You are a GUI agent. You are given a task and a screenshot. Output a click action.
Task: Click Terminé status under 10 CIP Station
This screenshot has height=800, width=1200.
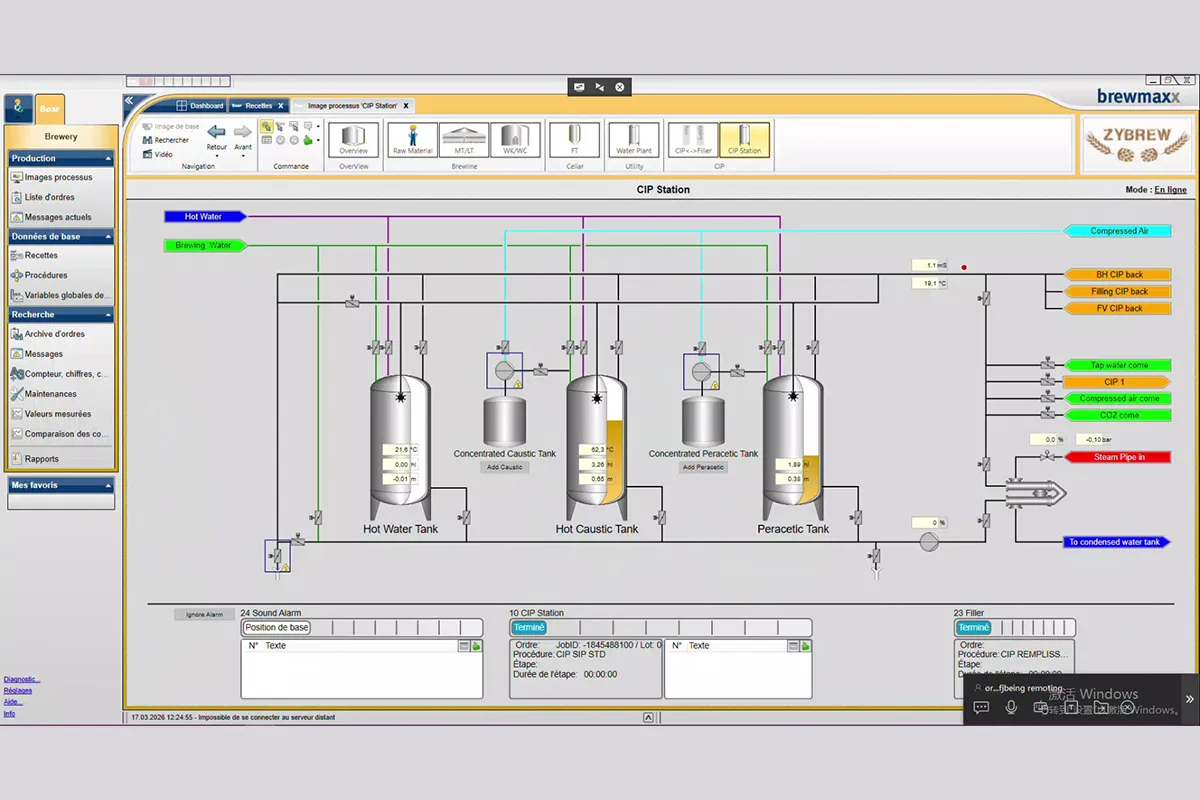528,627
